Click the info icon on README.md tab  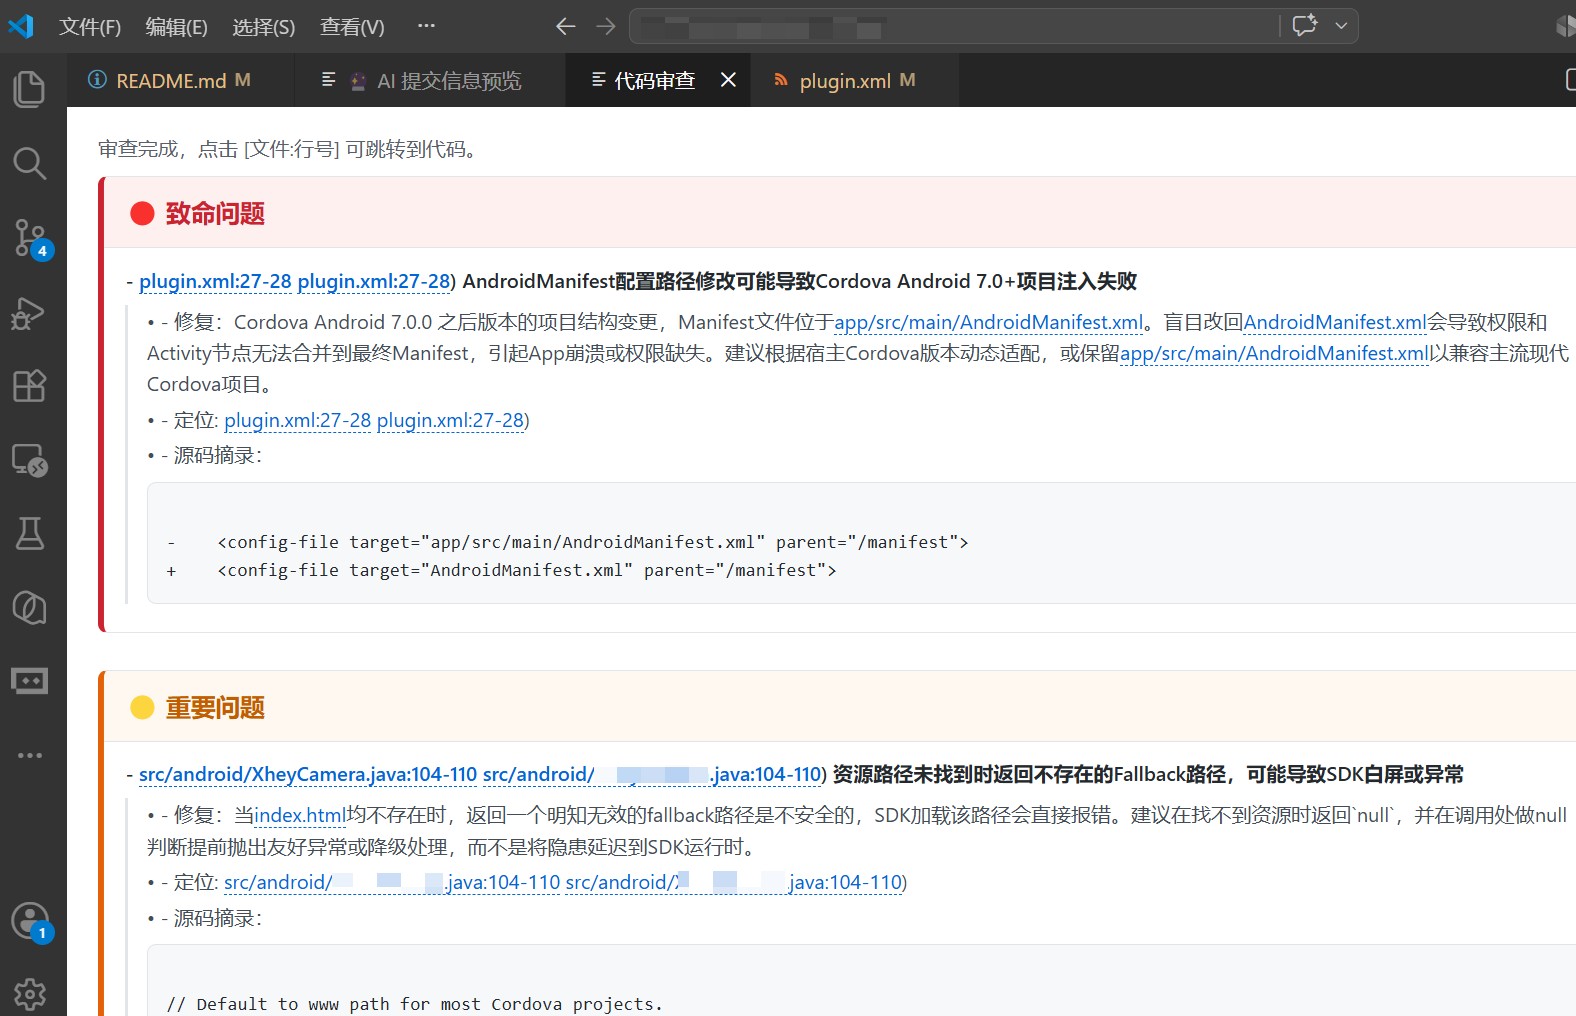coord(97,79)
